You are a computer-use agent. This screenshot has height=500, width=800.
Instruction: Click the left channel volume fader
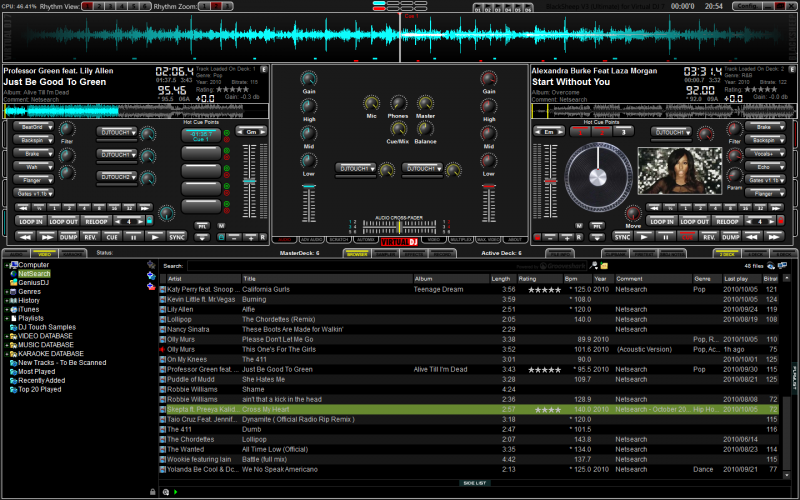(x=309, y=204)
